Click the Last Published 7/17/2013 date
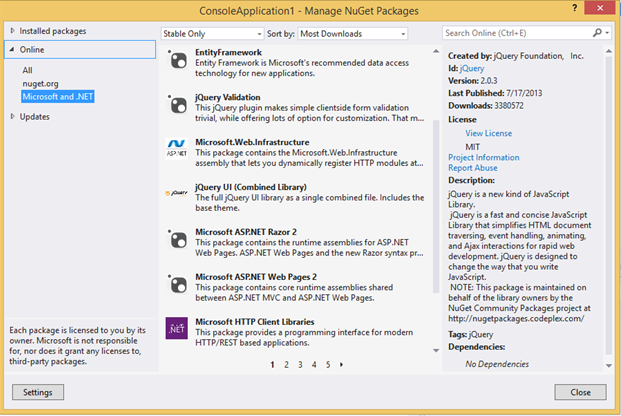 coord(524,93)
